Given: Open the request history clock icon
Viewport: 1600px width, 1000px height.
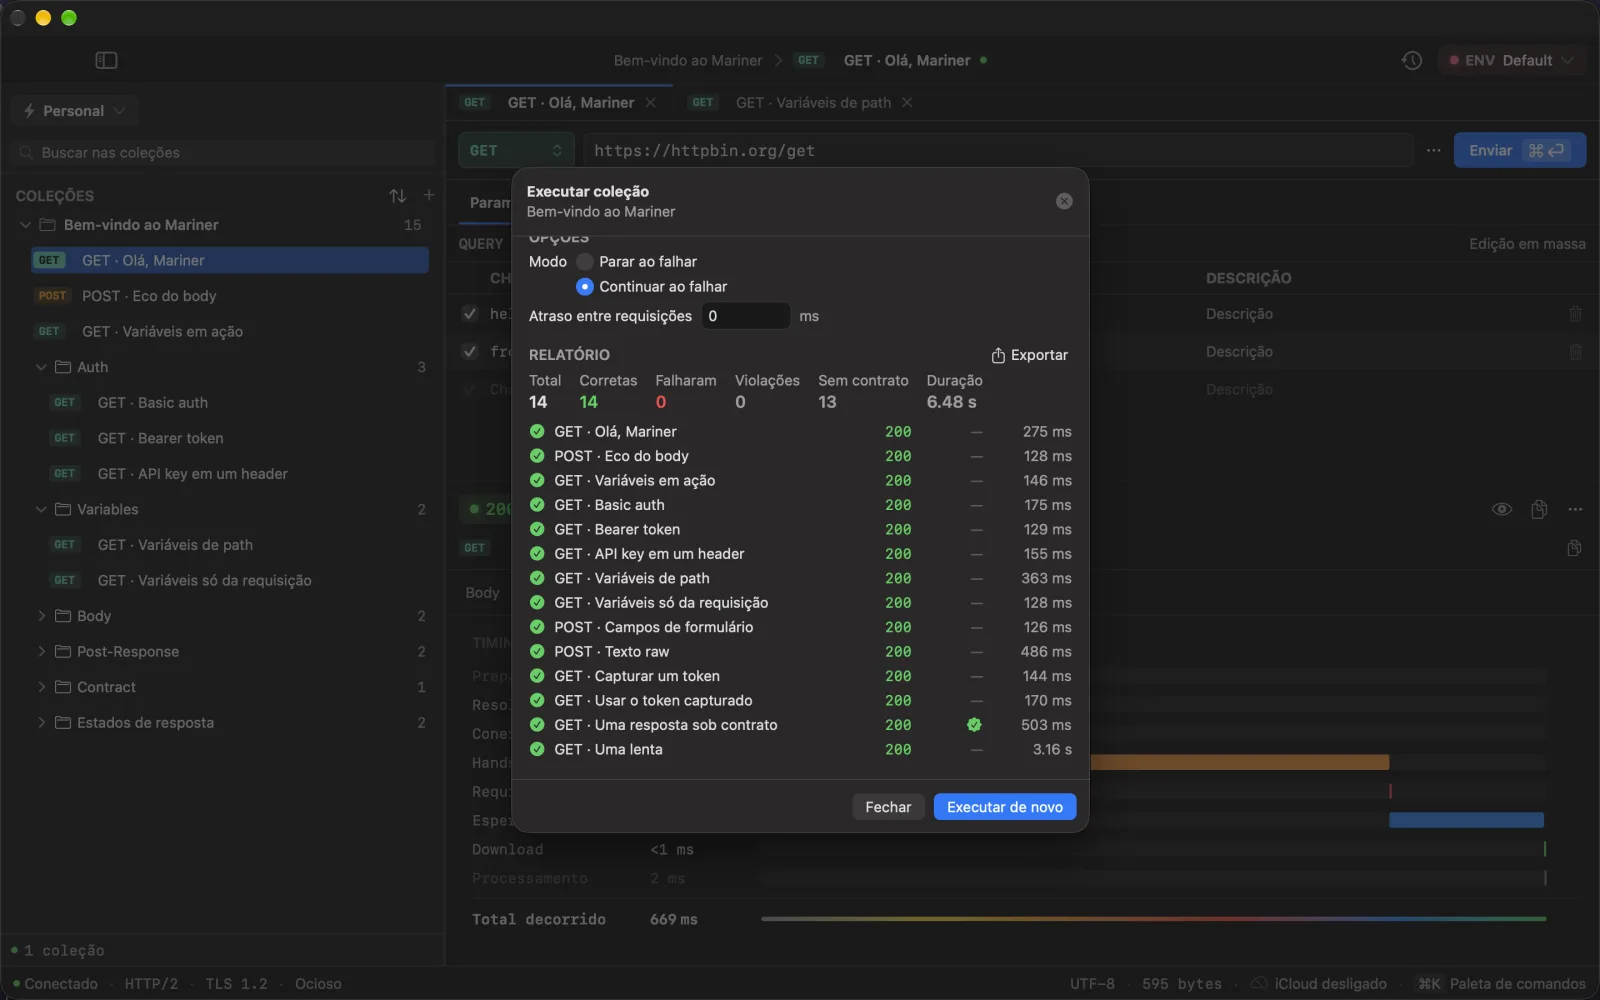Looking at the screenshot, I should (1411, 60).
